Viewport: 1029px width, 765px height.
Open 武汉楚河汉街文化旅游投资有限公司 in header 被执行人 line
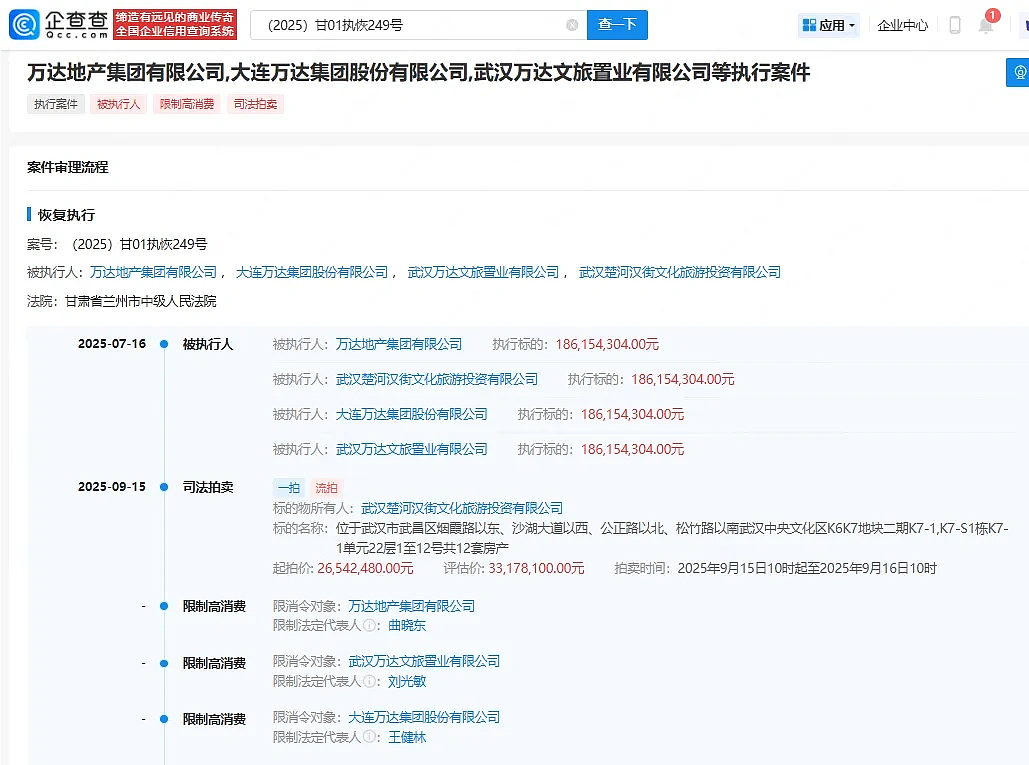[x=680, y=272]
